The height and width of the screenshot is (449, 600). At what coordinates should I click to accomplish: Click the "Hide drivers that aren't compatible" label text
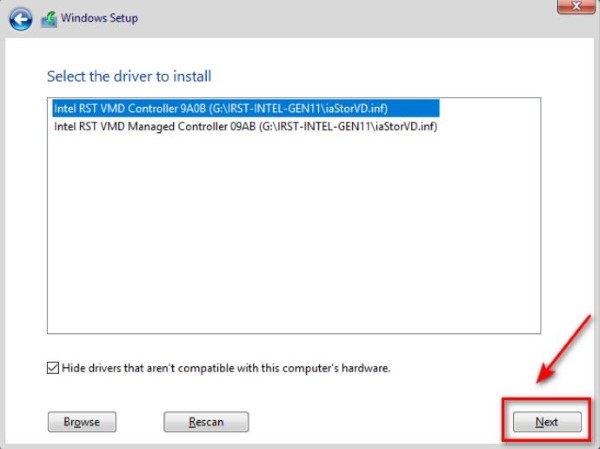226,368
